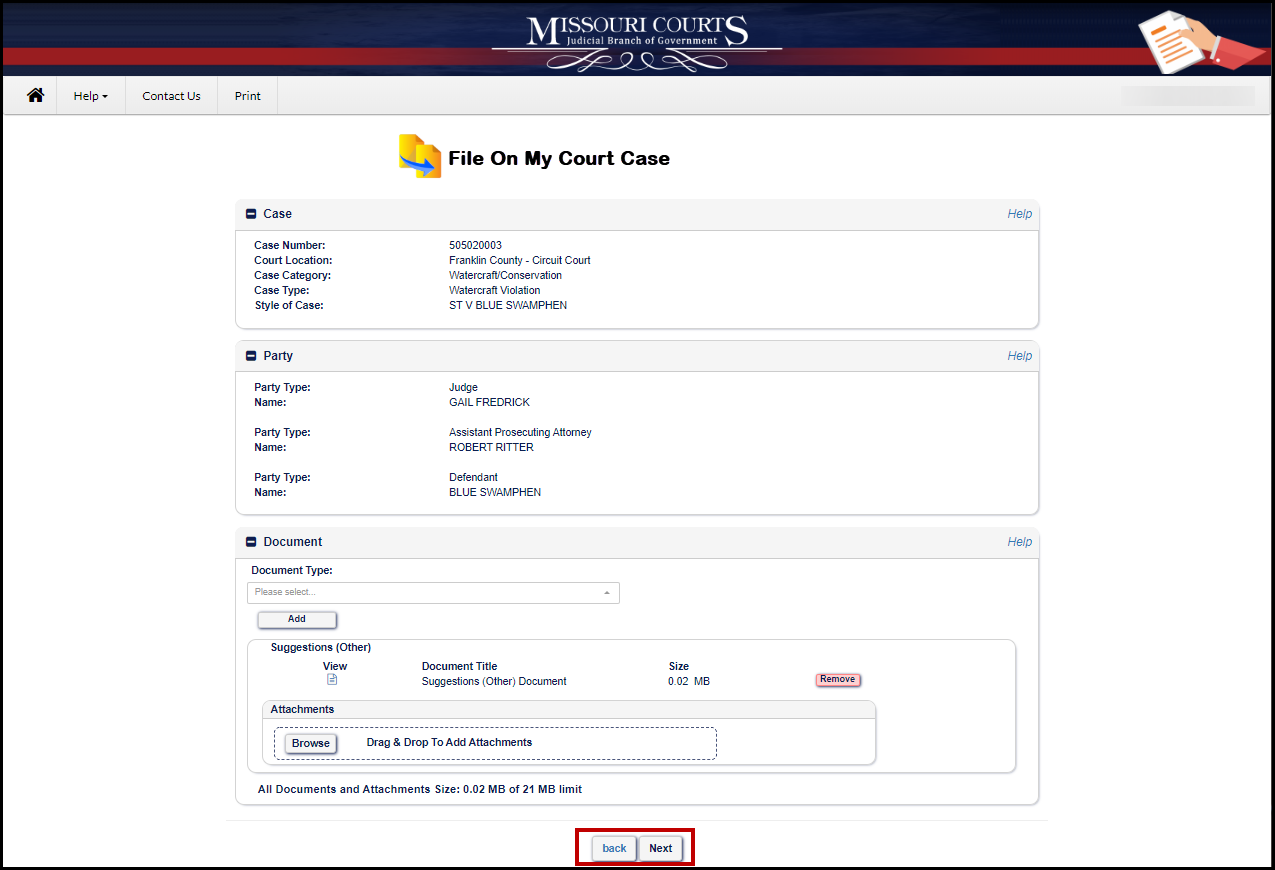
Task: Click the back button
Action: tap(614, 849)
